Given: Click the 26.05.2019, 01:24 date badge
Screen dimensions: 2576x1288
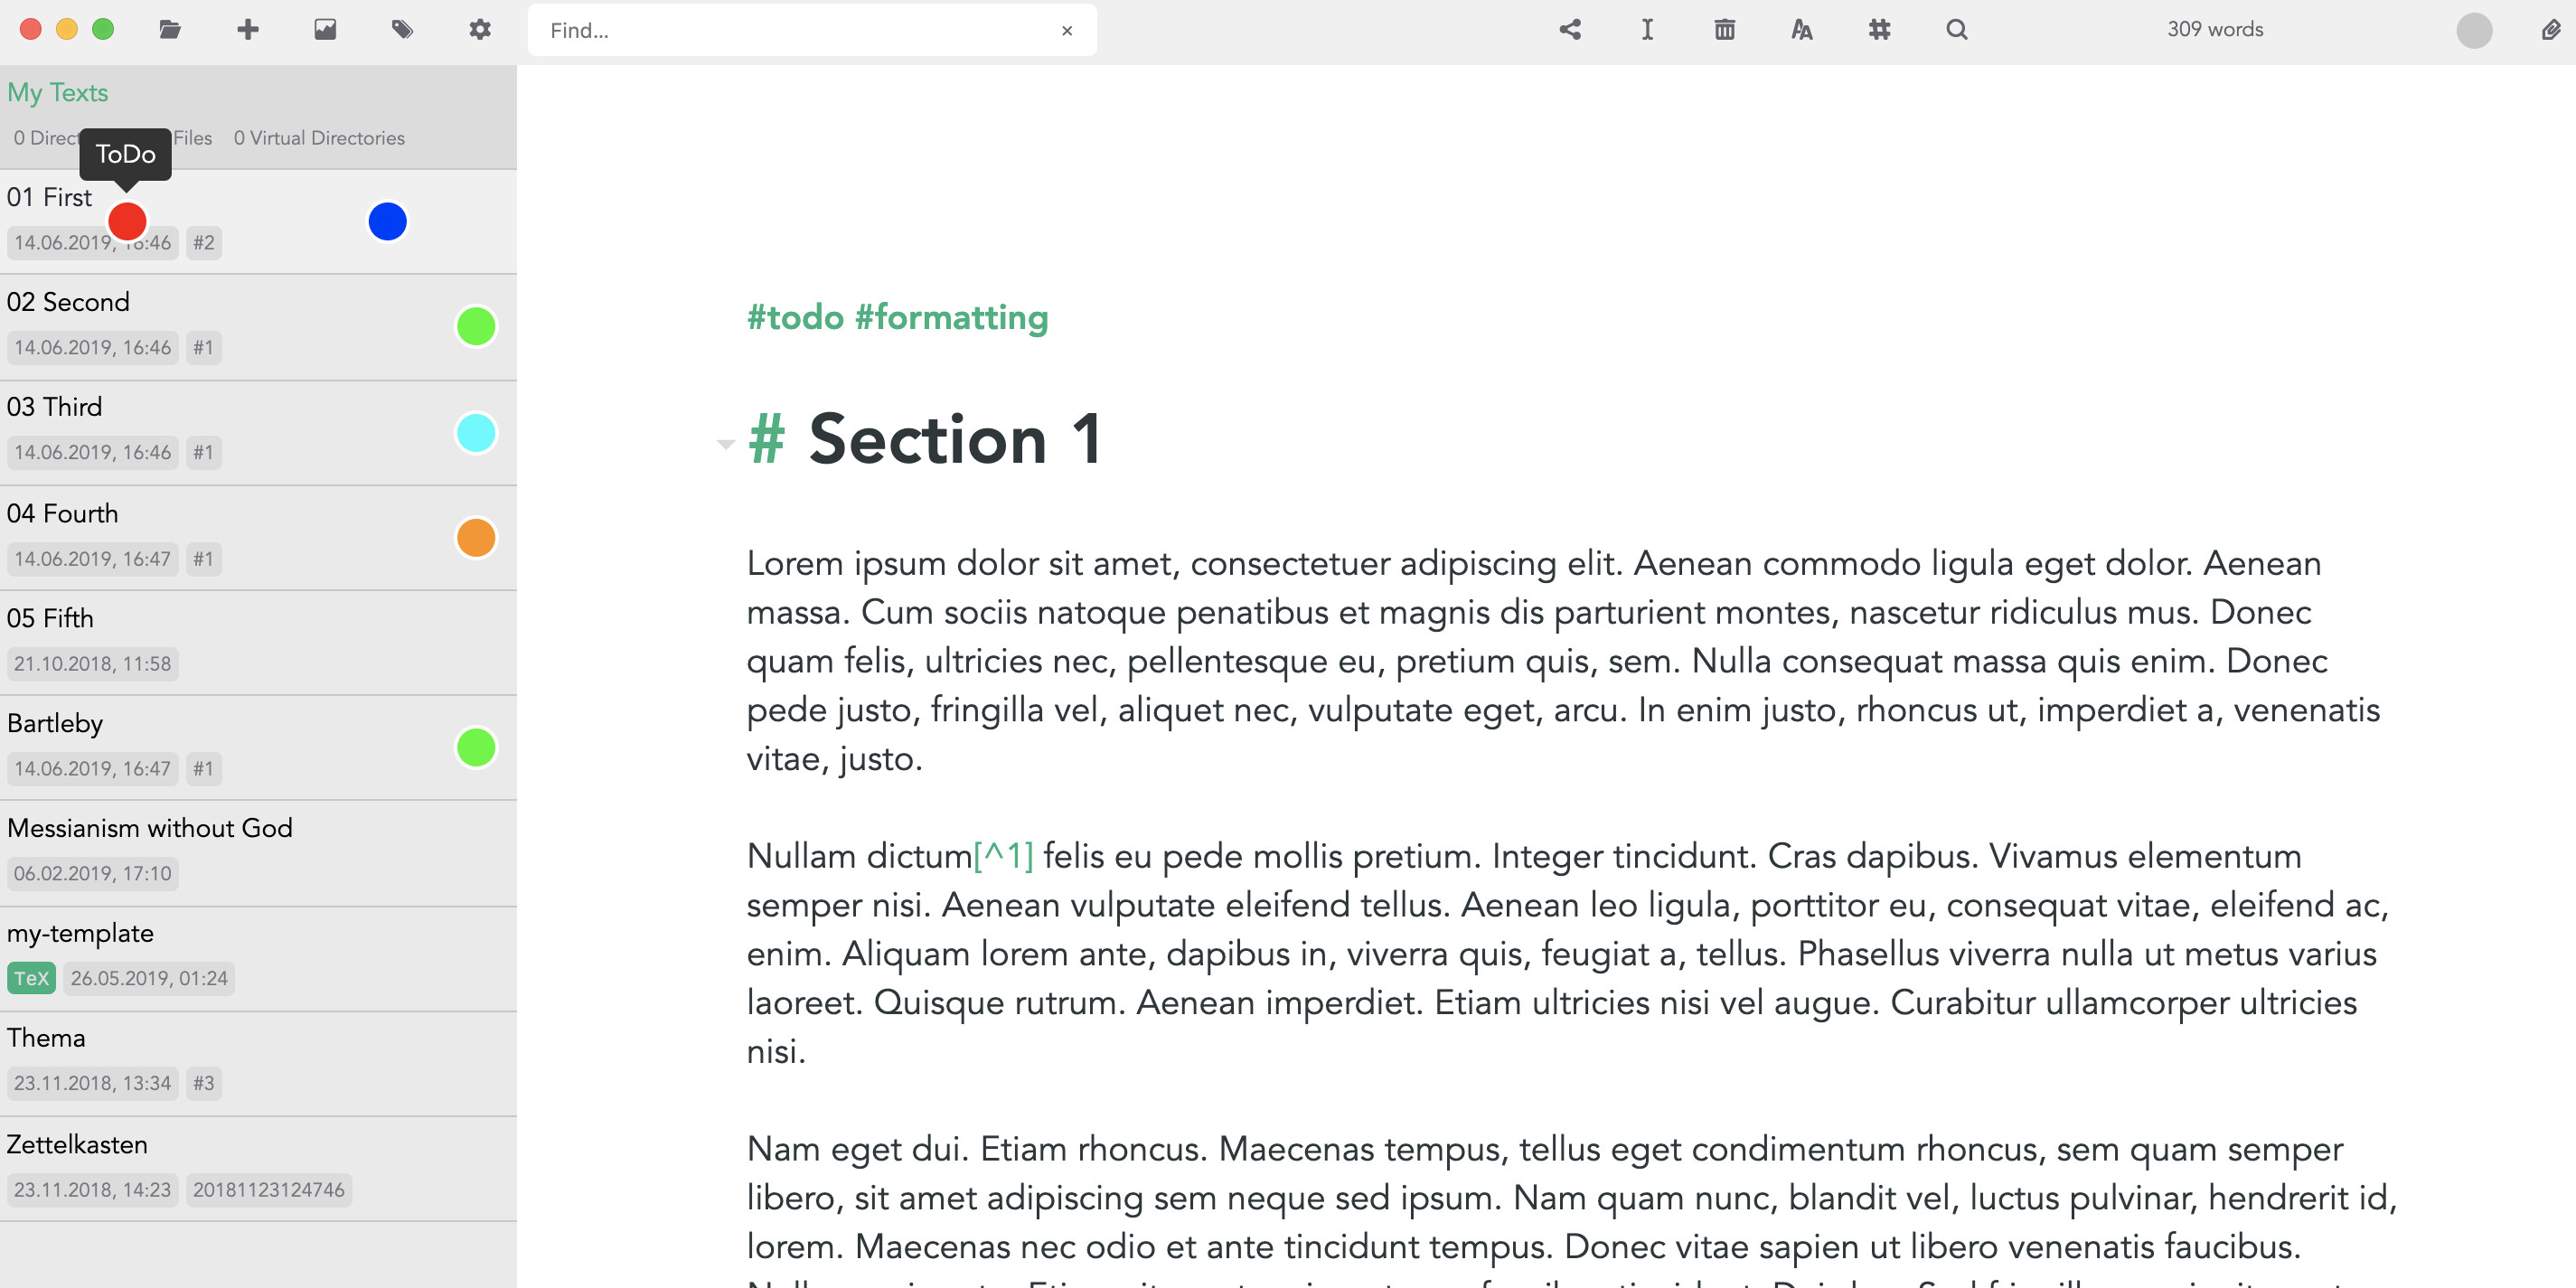Looking at the screenshot, I should (x=149, y=977).
